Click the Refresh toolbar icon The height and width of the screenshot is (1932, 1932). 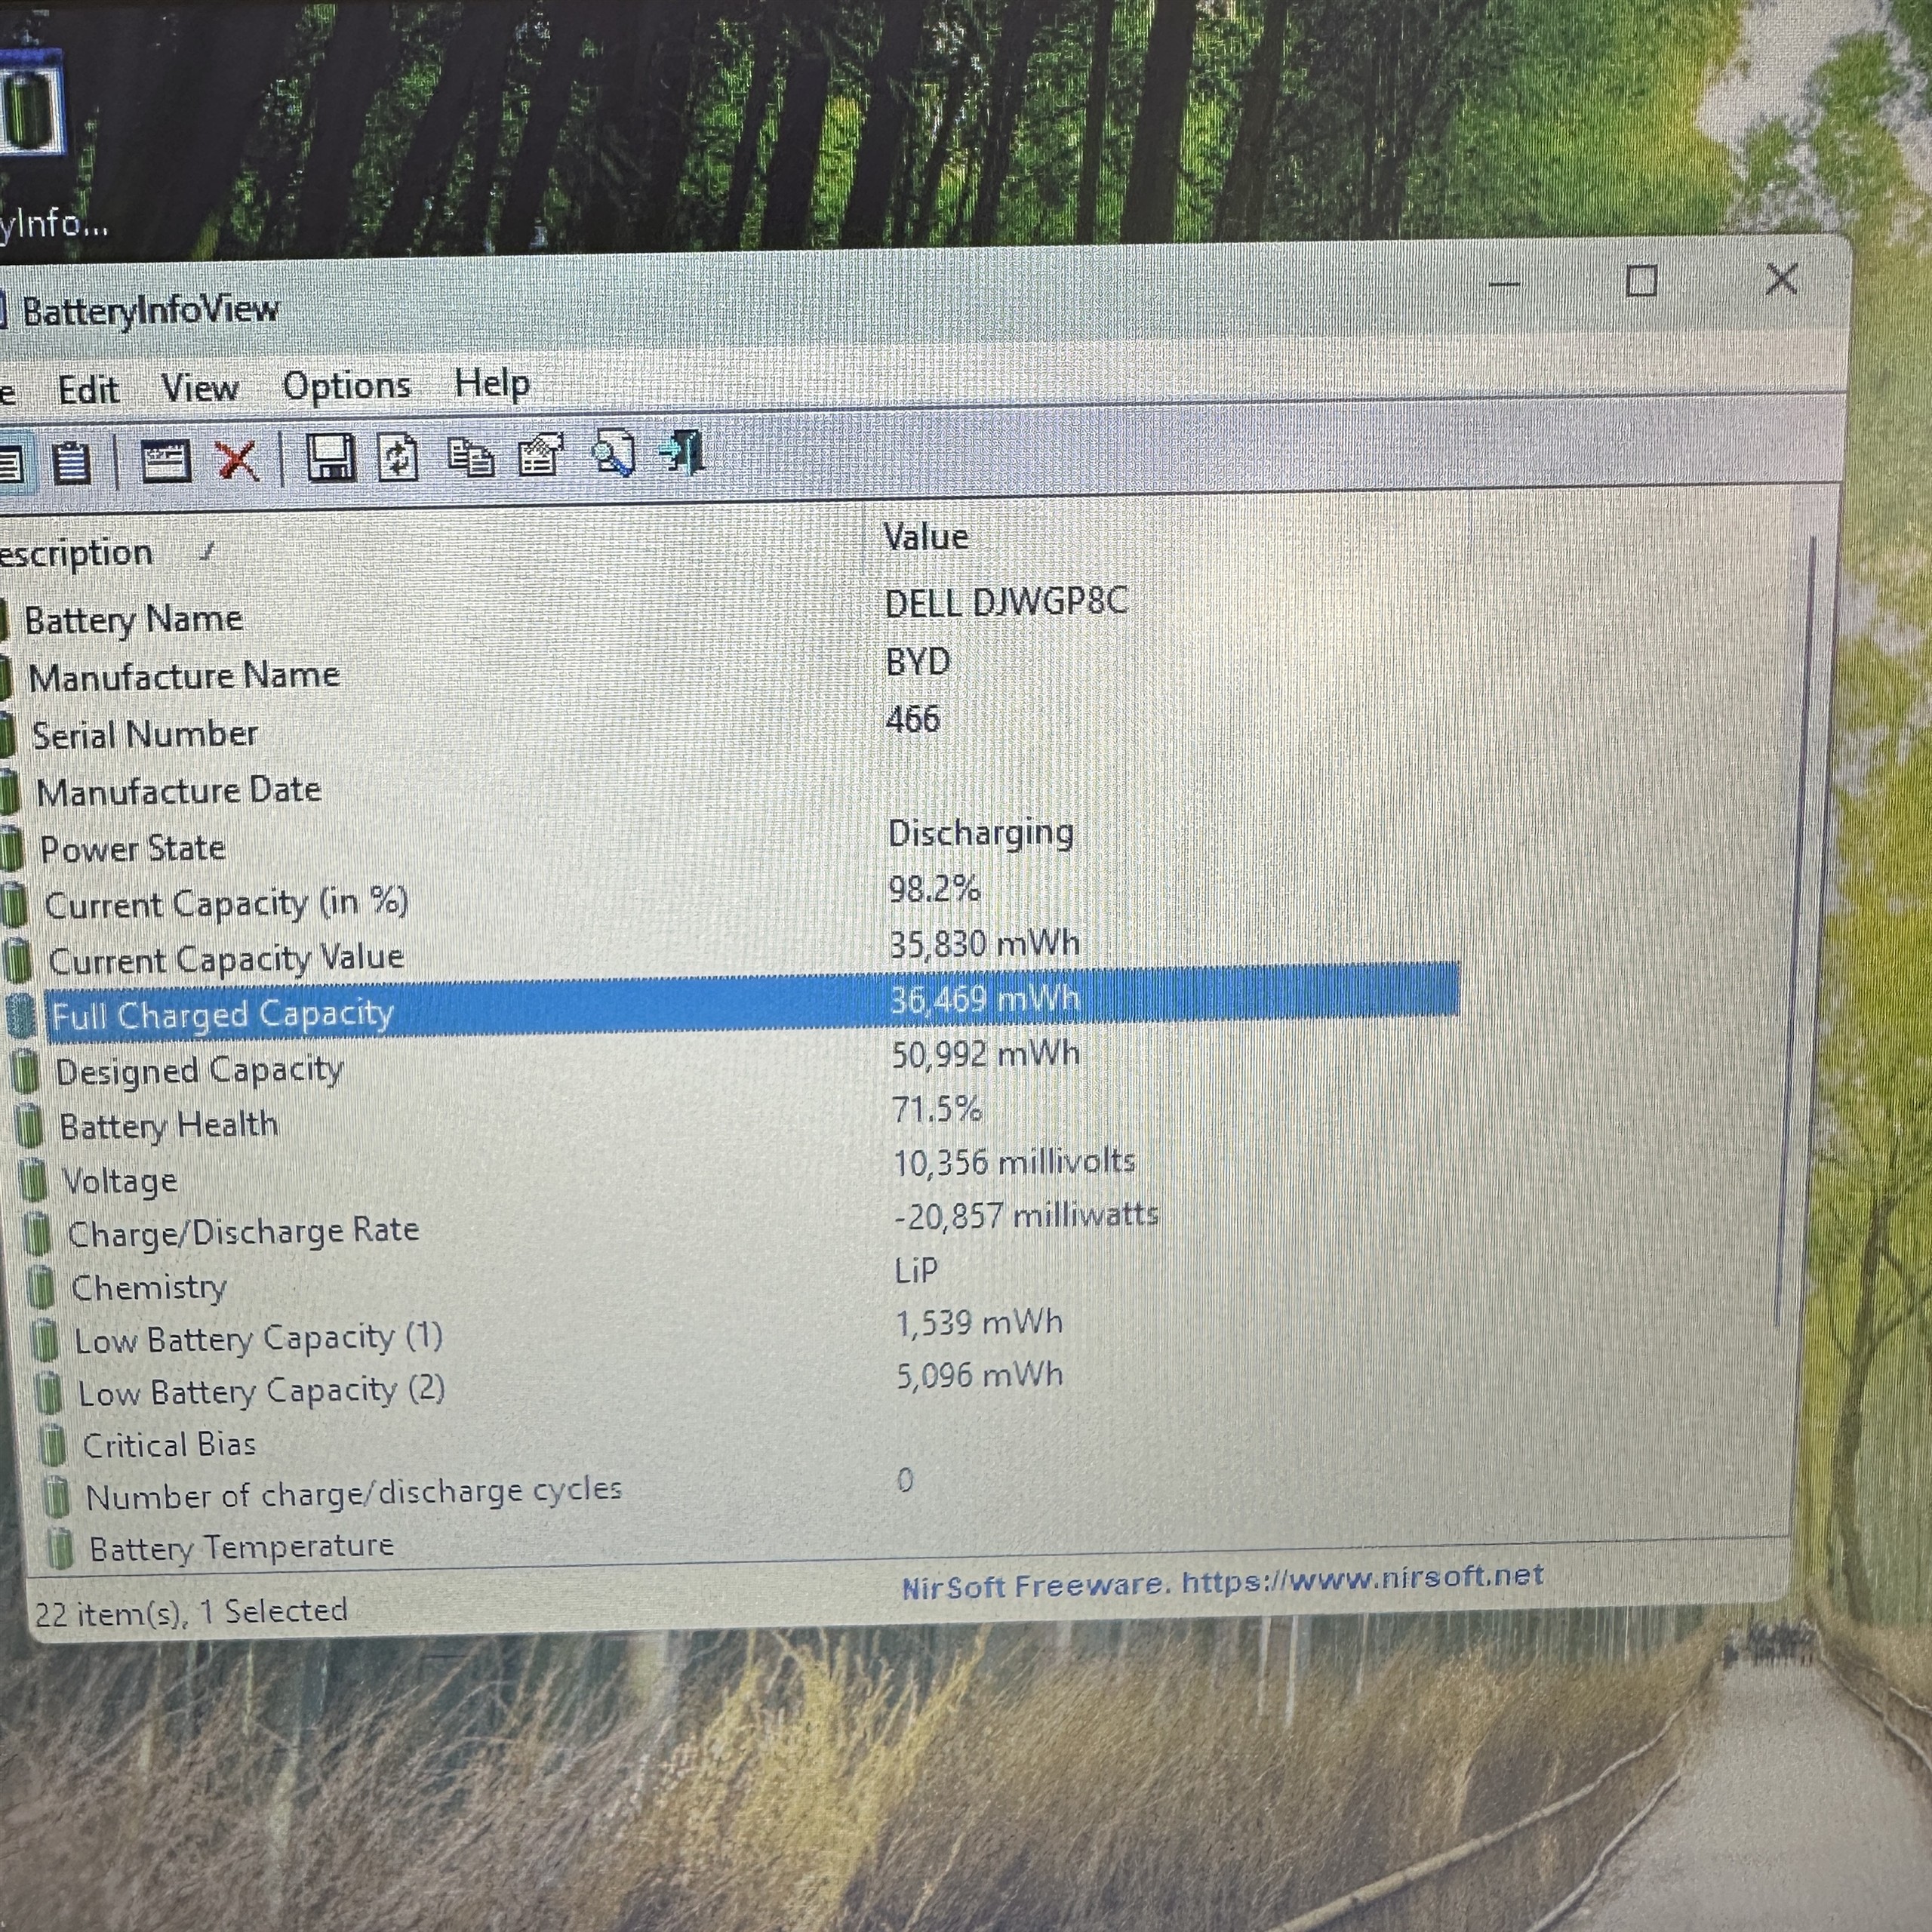(x=398, y=459)
